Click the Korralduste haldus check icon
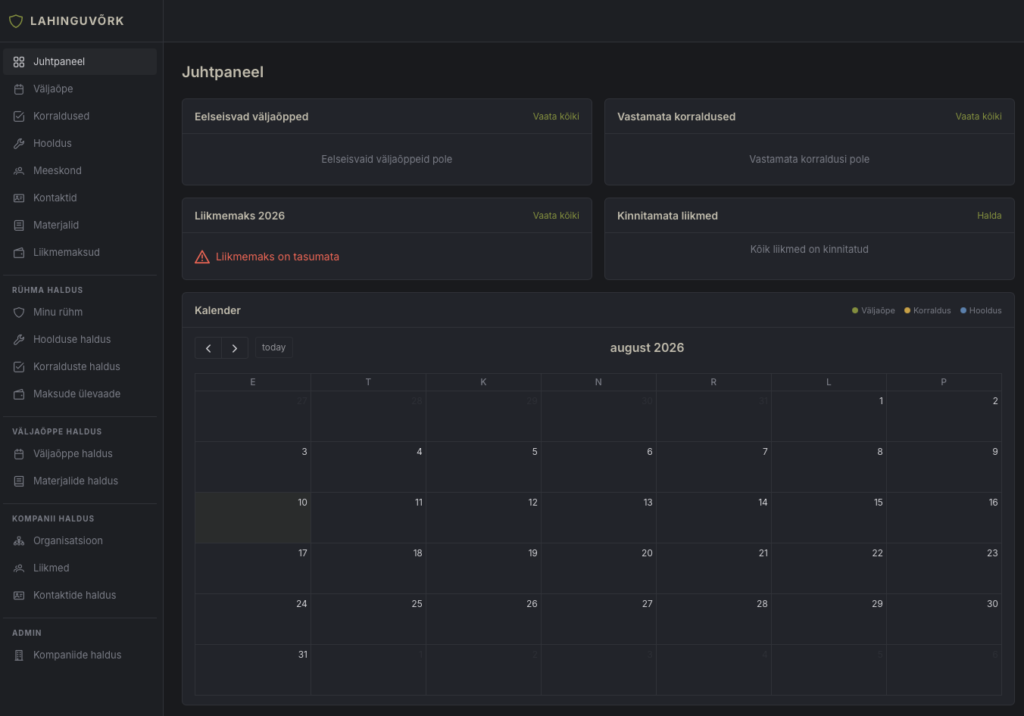This screenshot has width=1024, height=716. pyautogui.click(x=19, y=366)
